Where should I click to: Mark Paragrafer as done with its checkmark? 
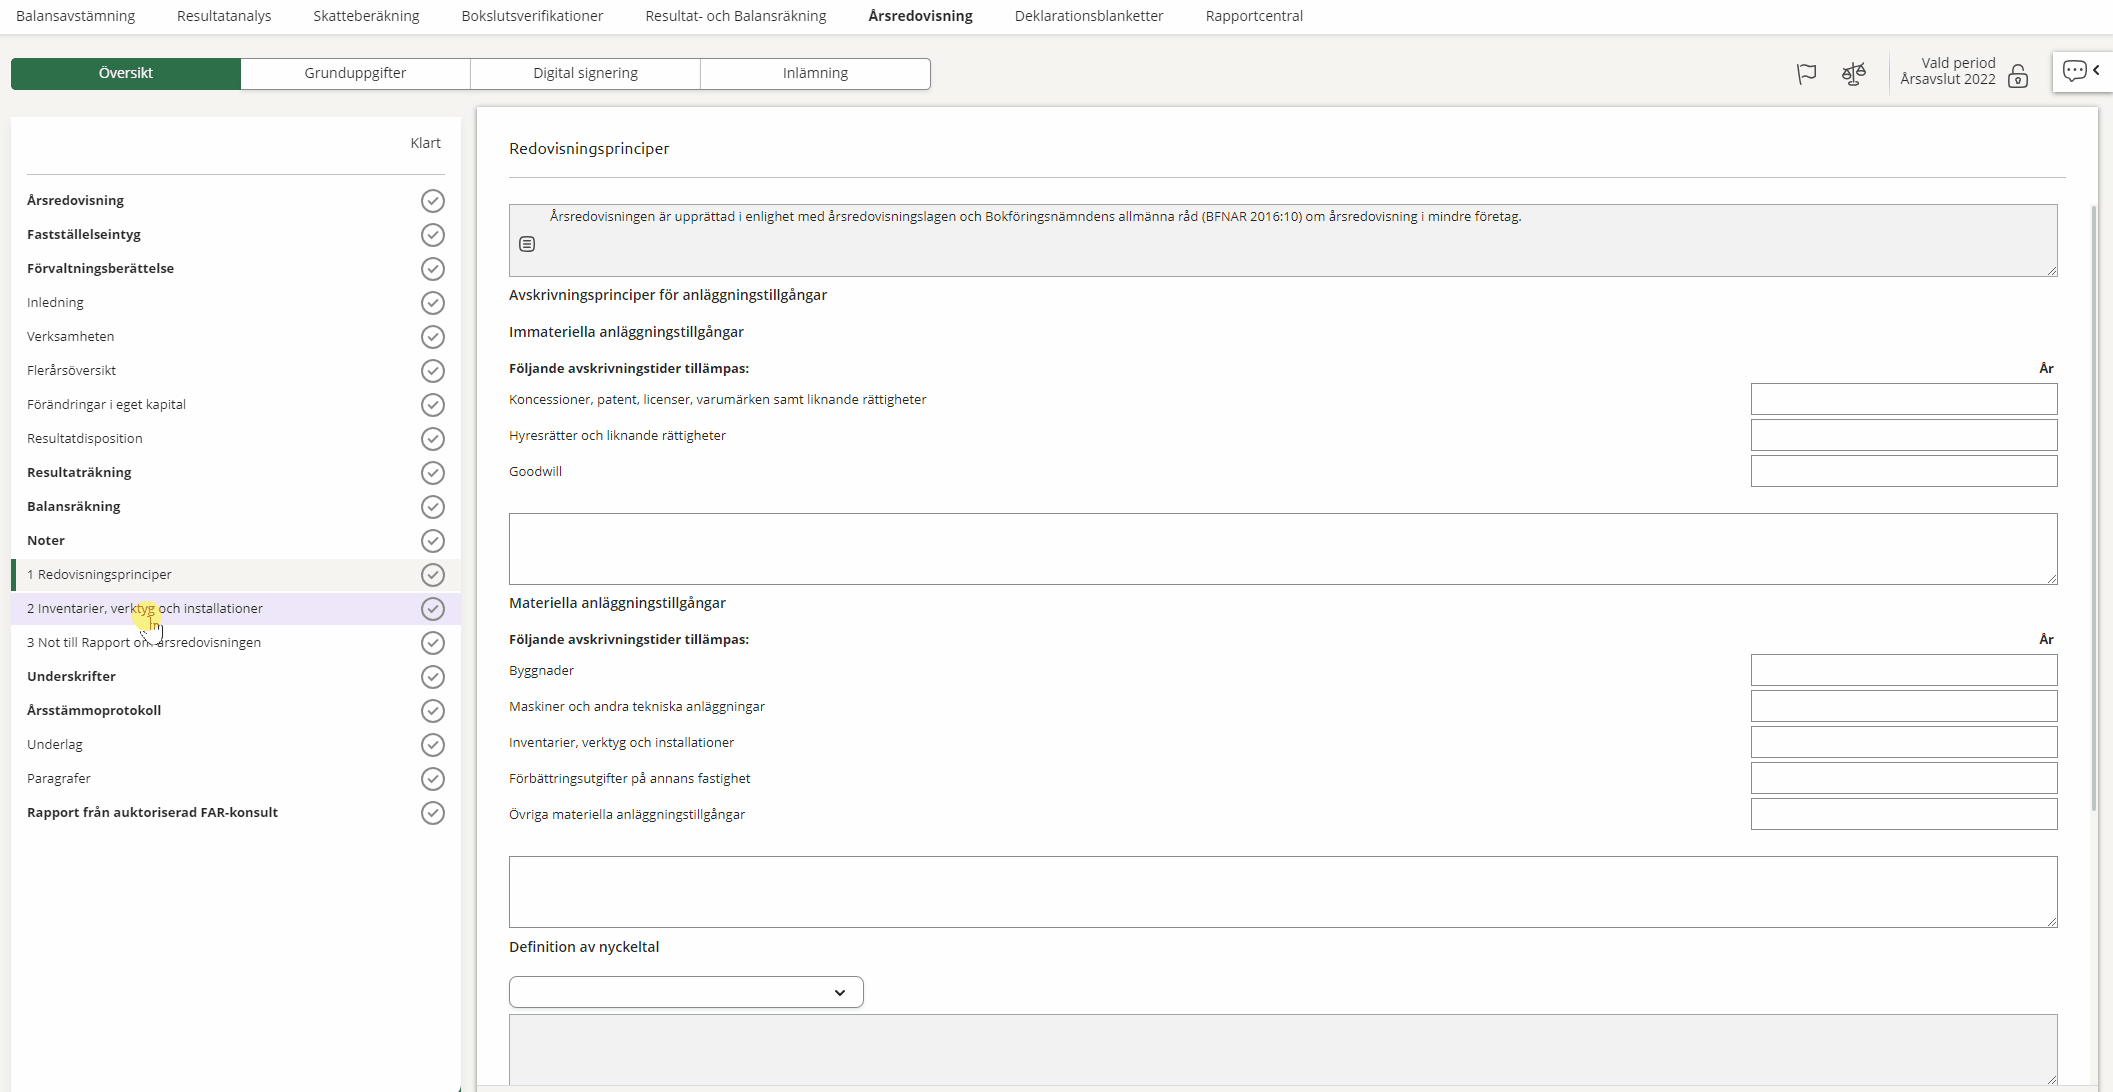coord(432,779)
